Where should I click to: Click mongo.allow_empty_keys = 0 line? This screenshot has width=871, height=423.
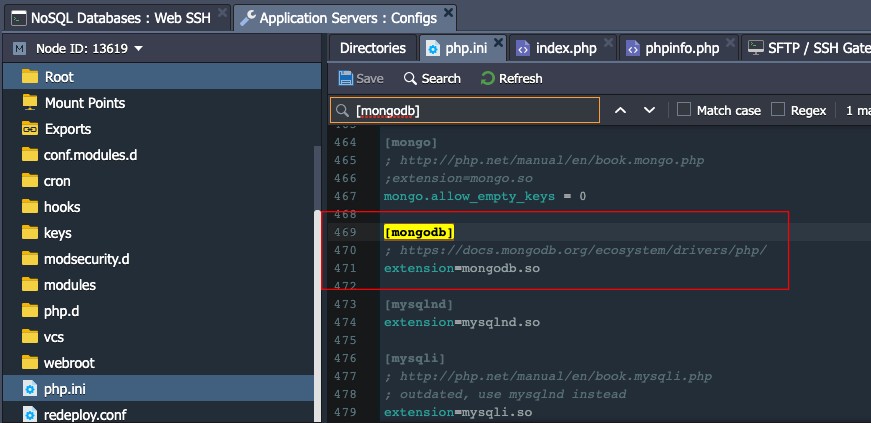click(x=485, y=196)
